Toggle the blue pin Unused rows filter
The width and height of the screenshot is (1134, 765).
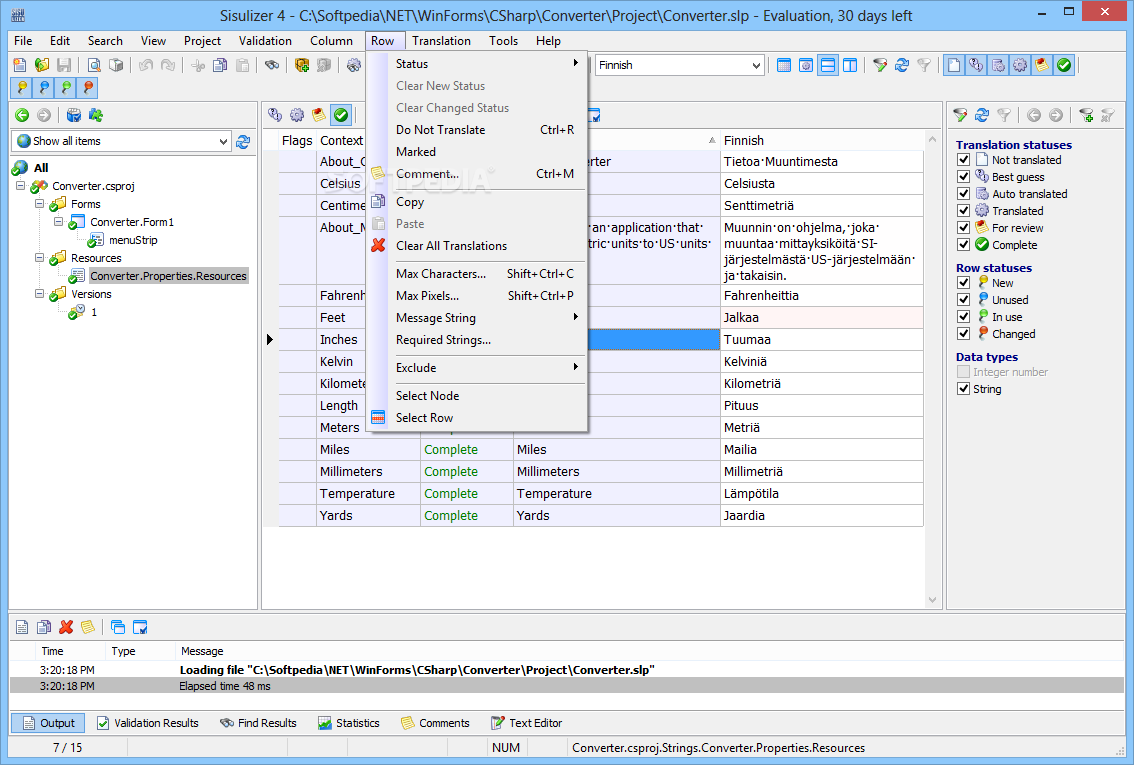44,87
